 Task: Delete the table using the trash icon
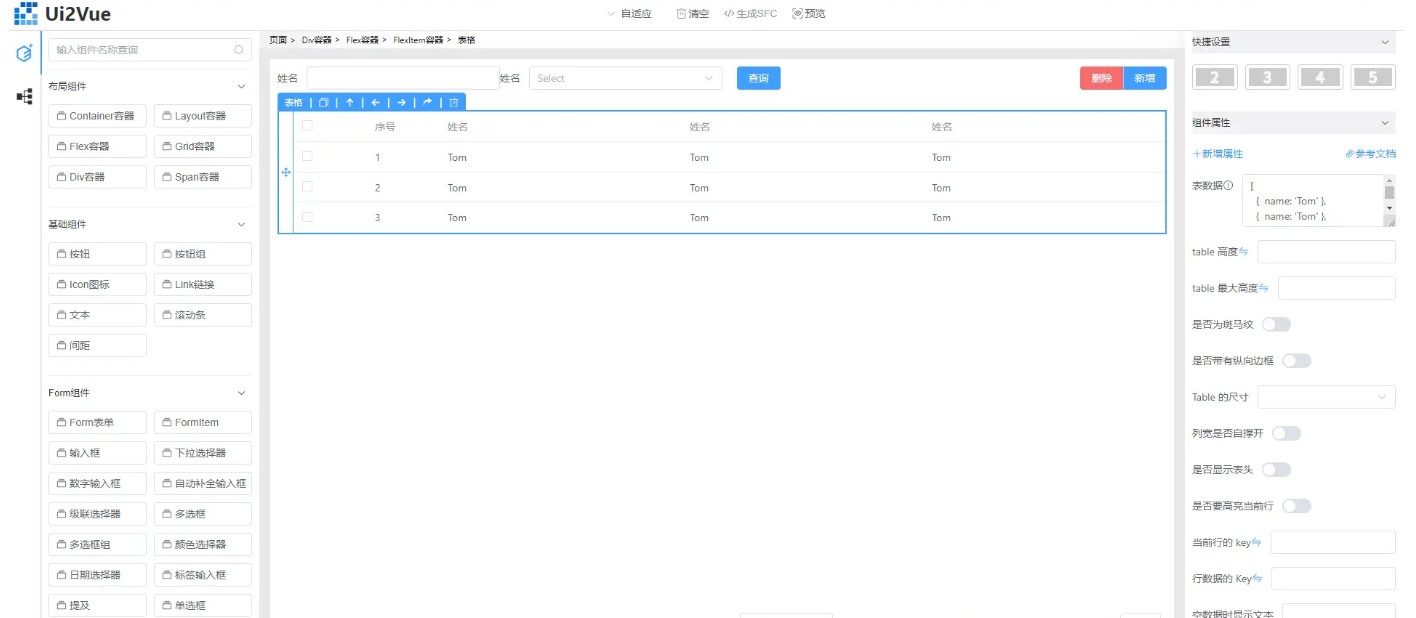pyautogui.click(x=453, y=102)
